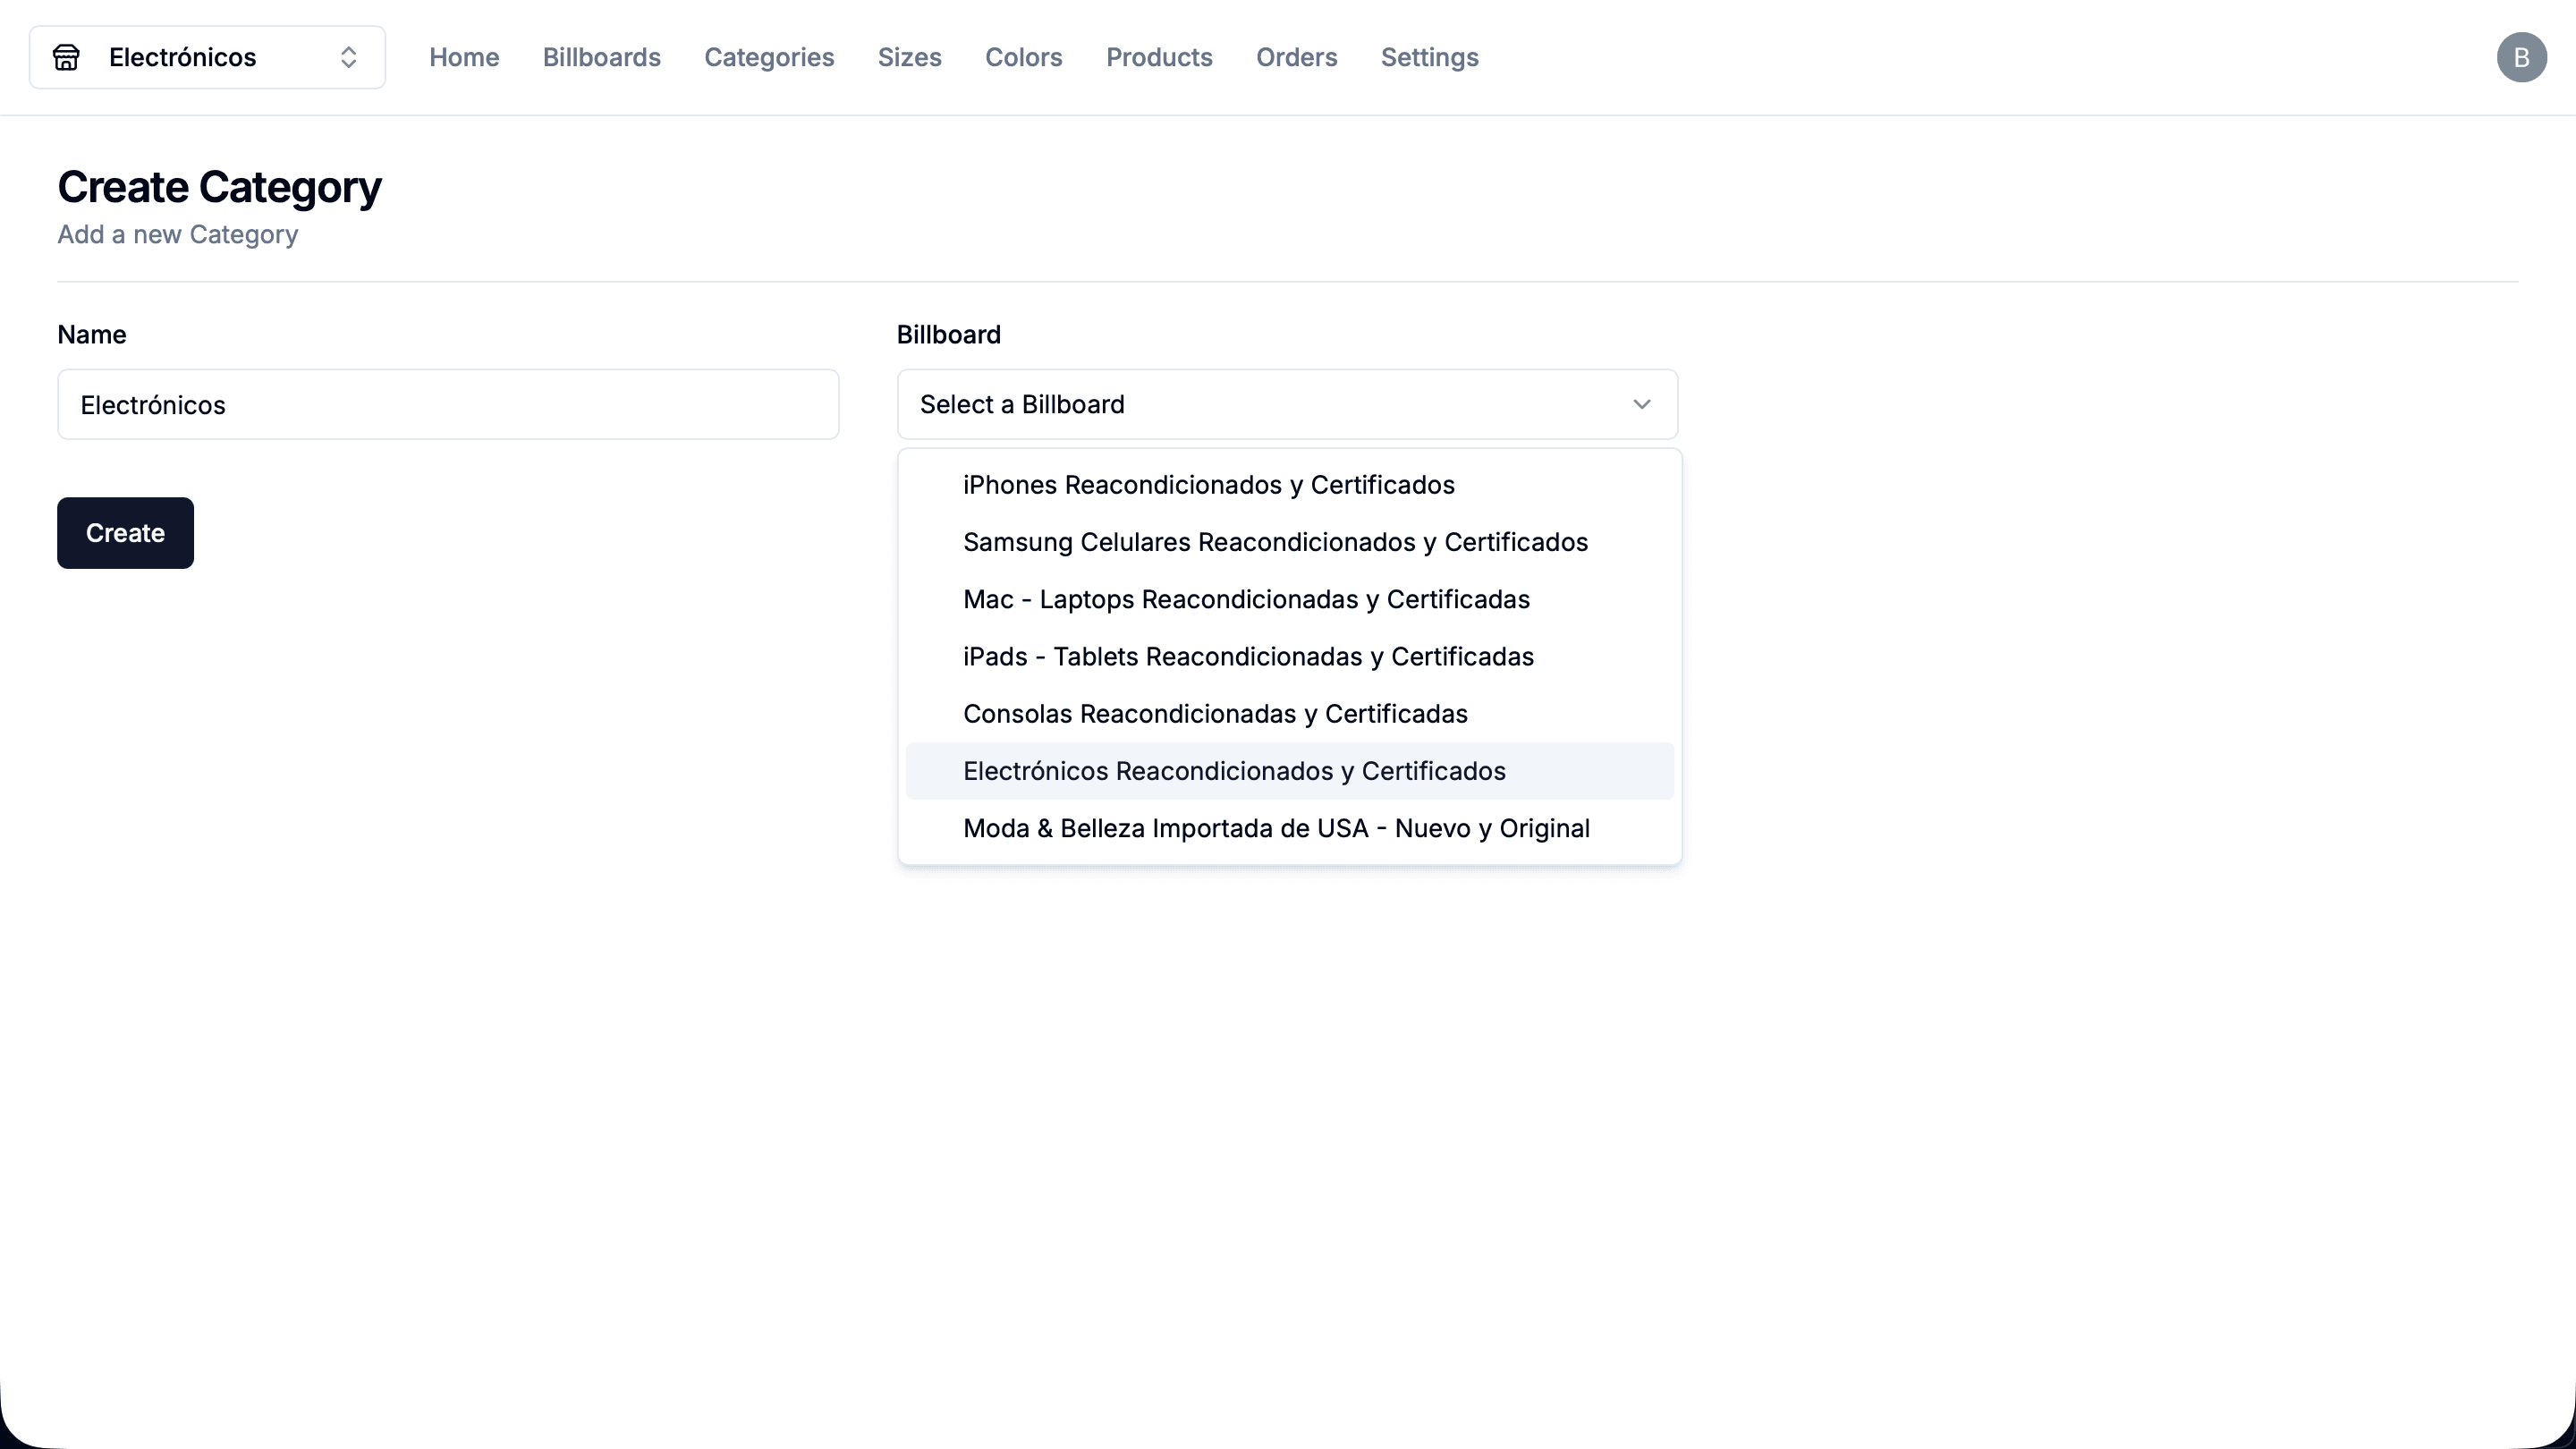Click the Billboard select chevron arrow

click(1641, 404)
